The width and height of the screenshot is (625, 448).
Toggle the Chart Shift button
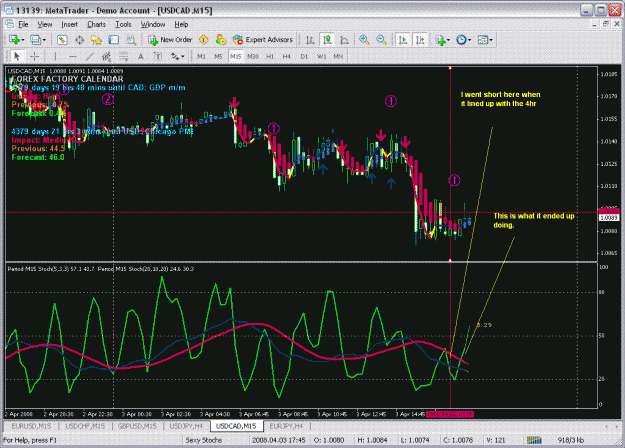(x=420, y=39)
